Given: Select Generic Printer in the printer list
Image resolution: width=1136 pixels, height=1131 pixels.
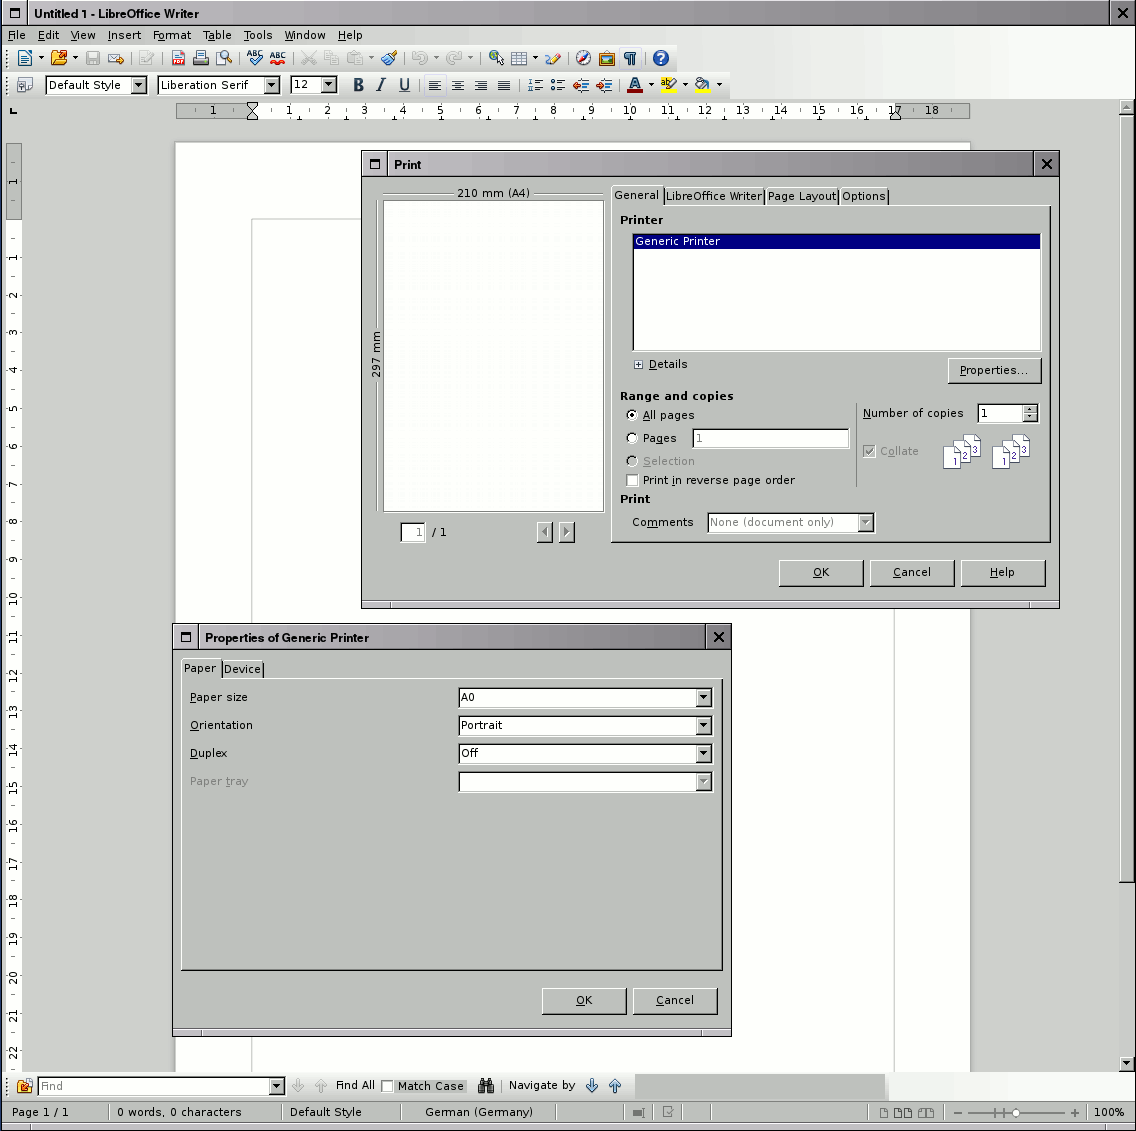Looking at the screenshot, I should coord(837,241).
